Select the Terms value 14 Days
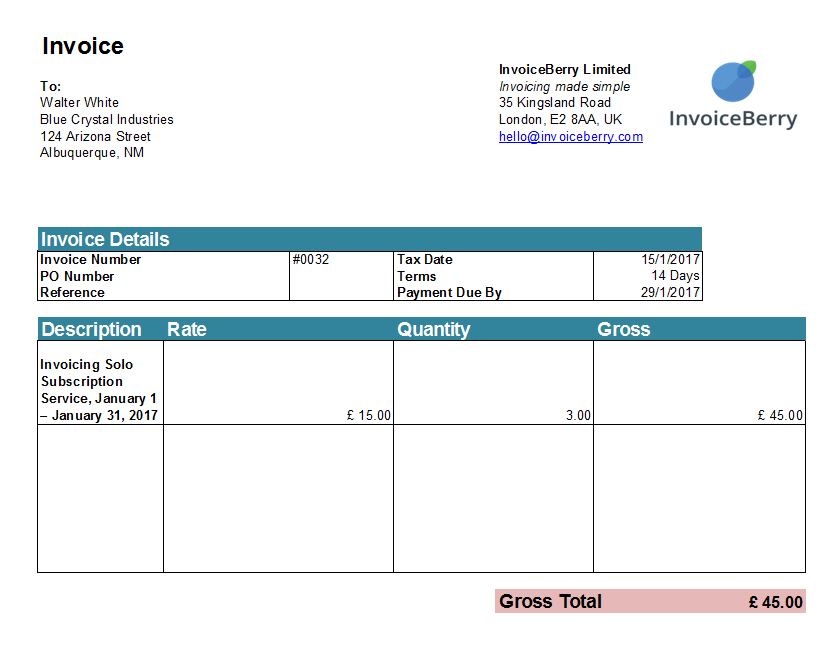The image size is (838, 646). tap(675, 276)
